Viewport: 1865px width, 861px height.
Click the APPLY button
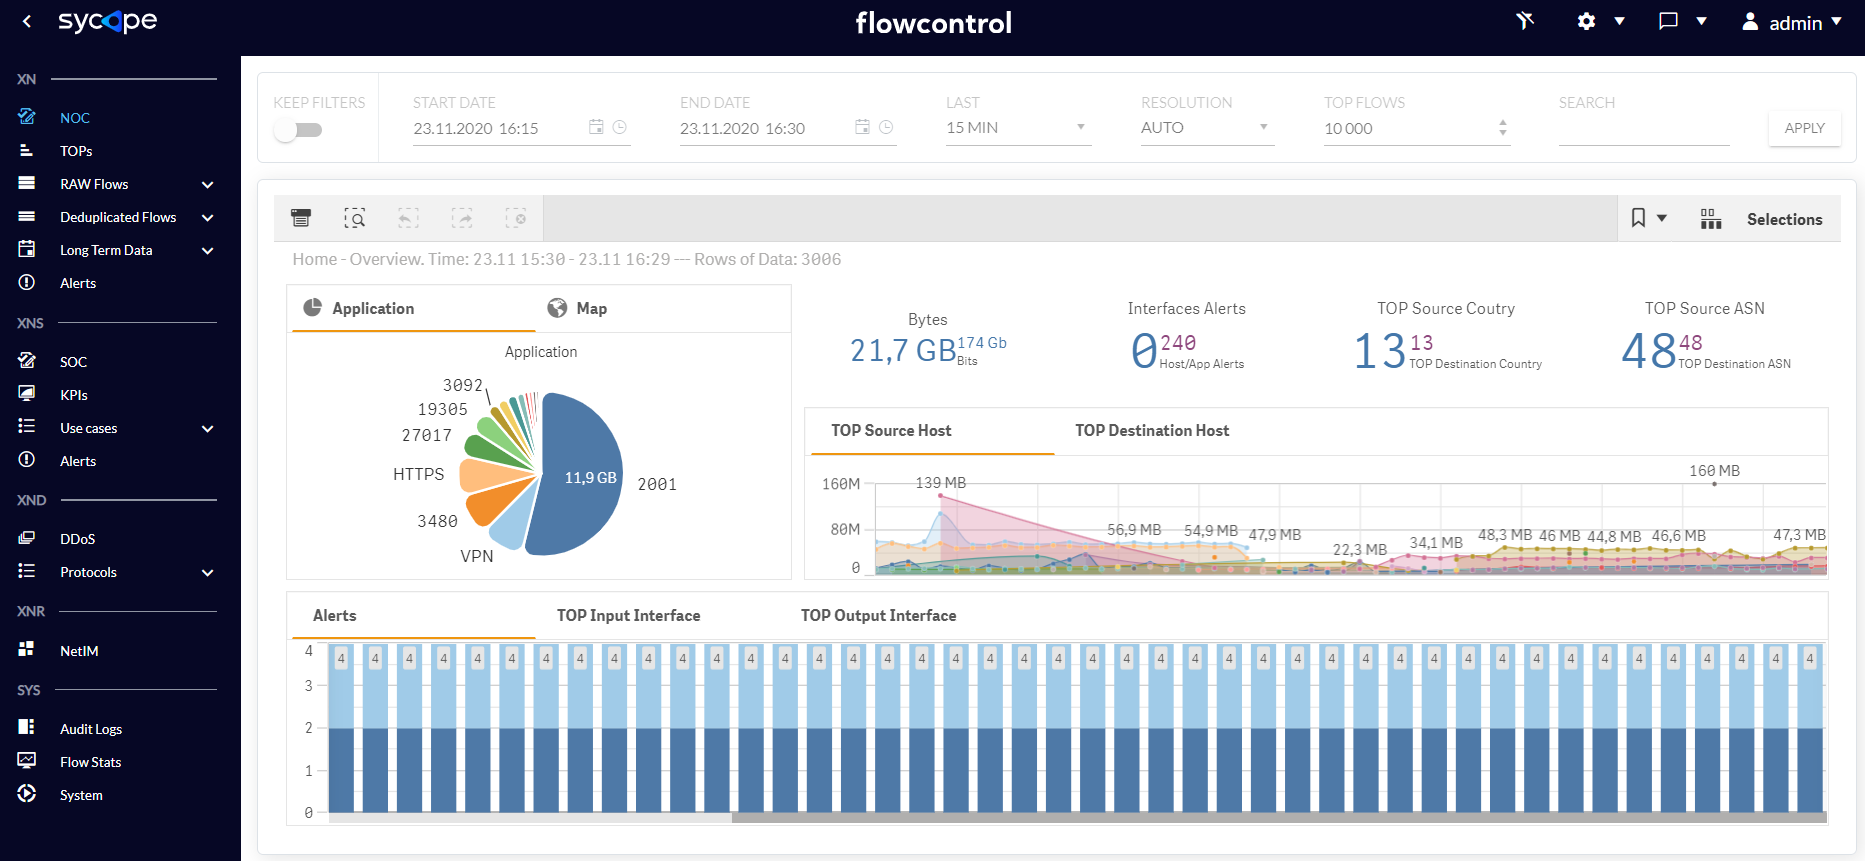pyautogui.click(x=1804, y=128)
